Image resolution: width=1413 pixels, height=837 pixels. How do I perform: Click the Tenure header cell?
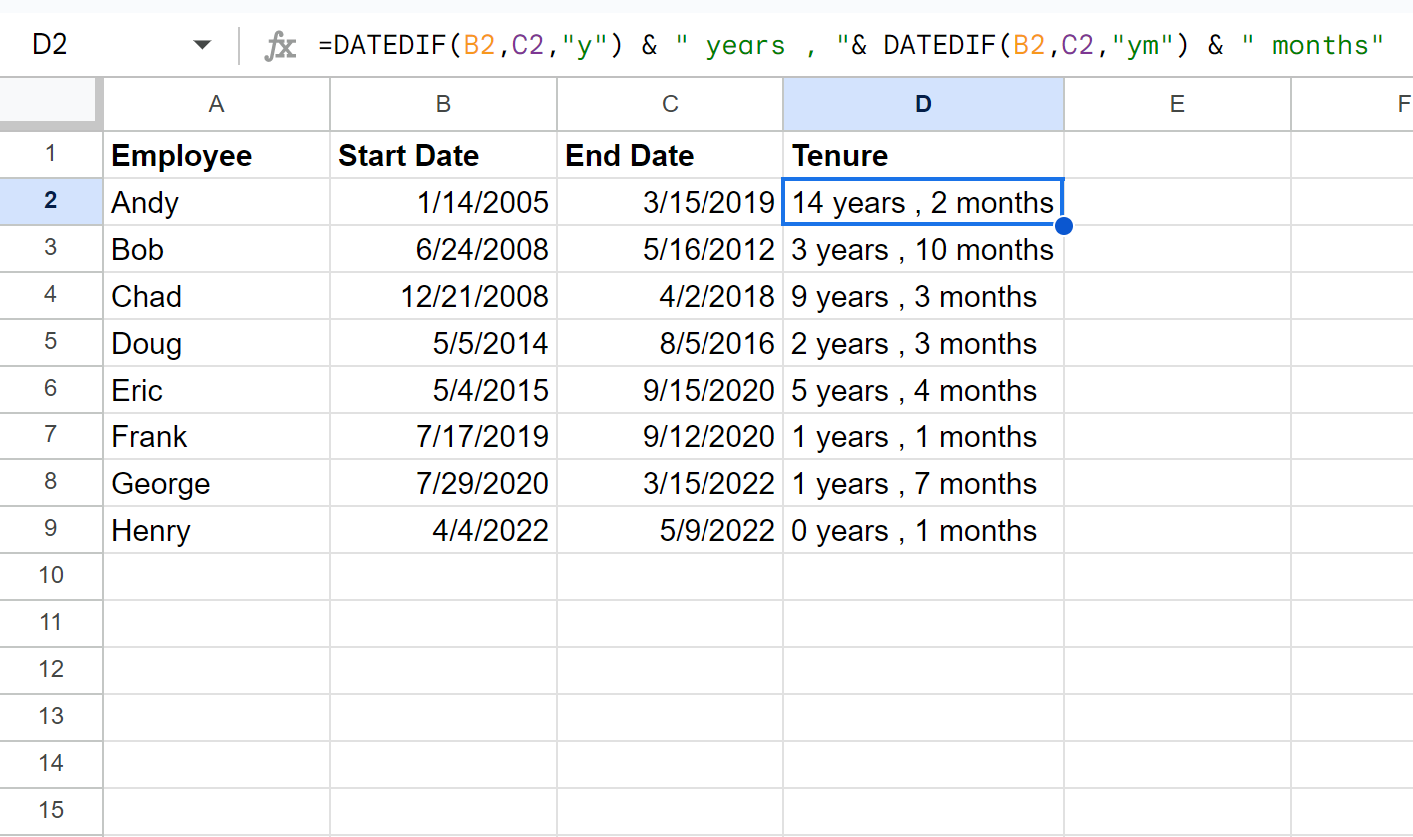tap(922, 155)
